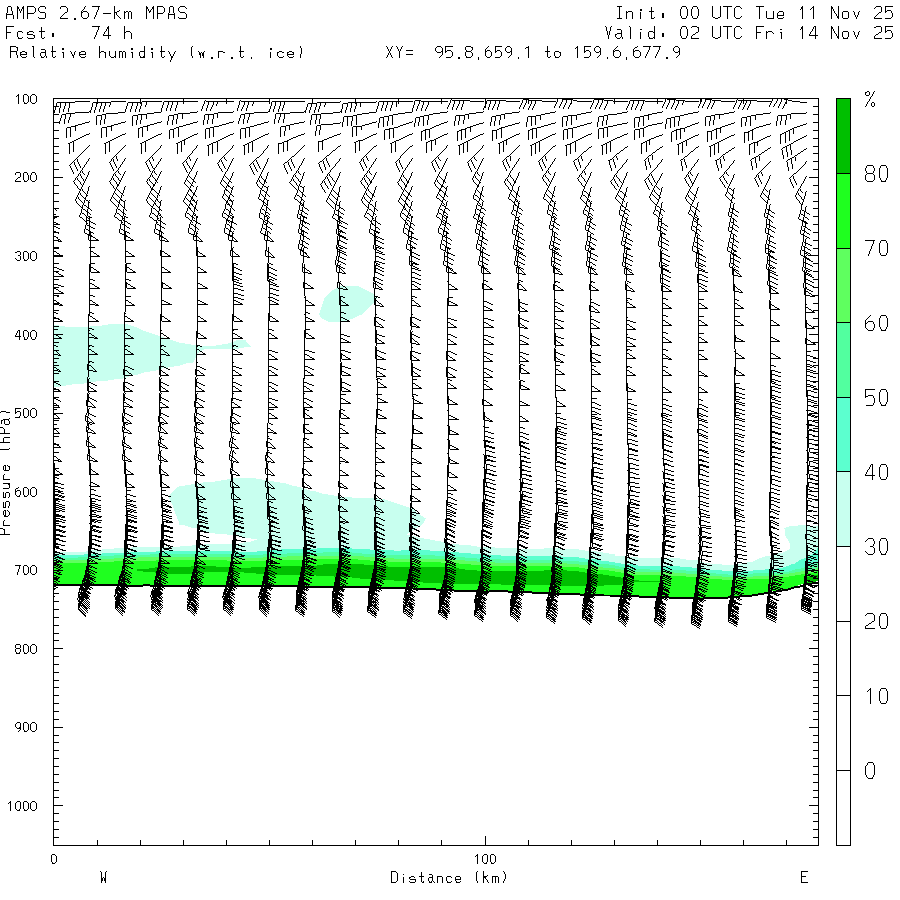Click the cyan colorbar segment between 40 and 50
900x900 pixels.
(843, 435)
